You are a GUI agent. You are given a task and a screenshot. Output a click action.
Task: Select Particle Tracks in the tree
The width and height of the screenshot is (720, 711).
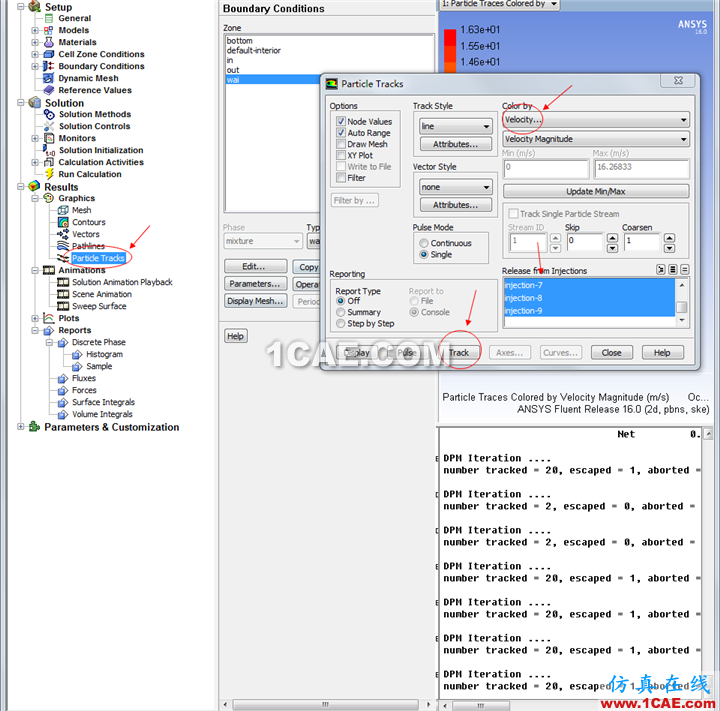(98, 258)
